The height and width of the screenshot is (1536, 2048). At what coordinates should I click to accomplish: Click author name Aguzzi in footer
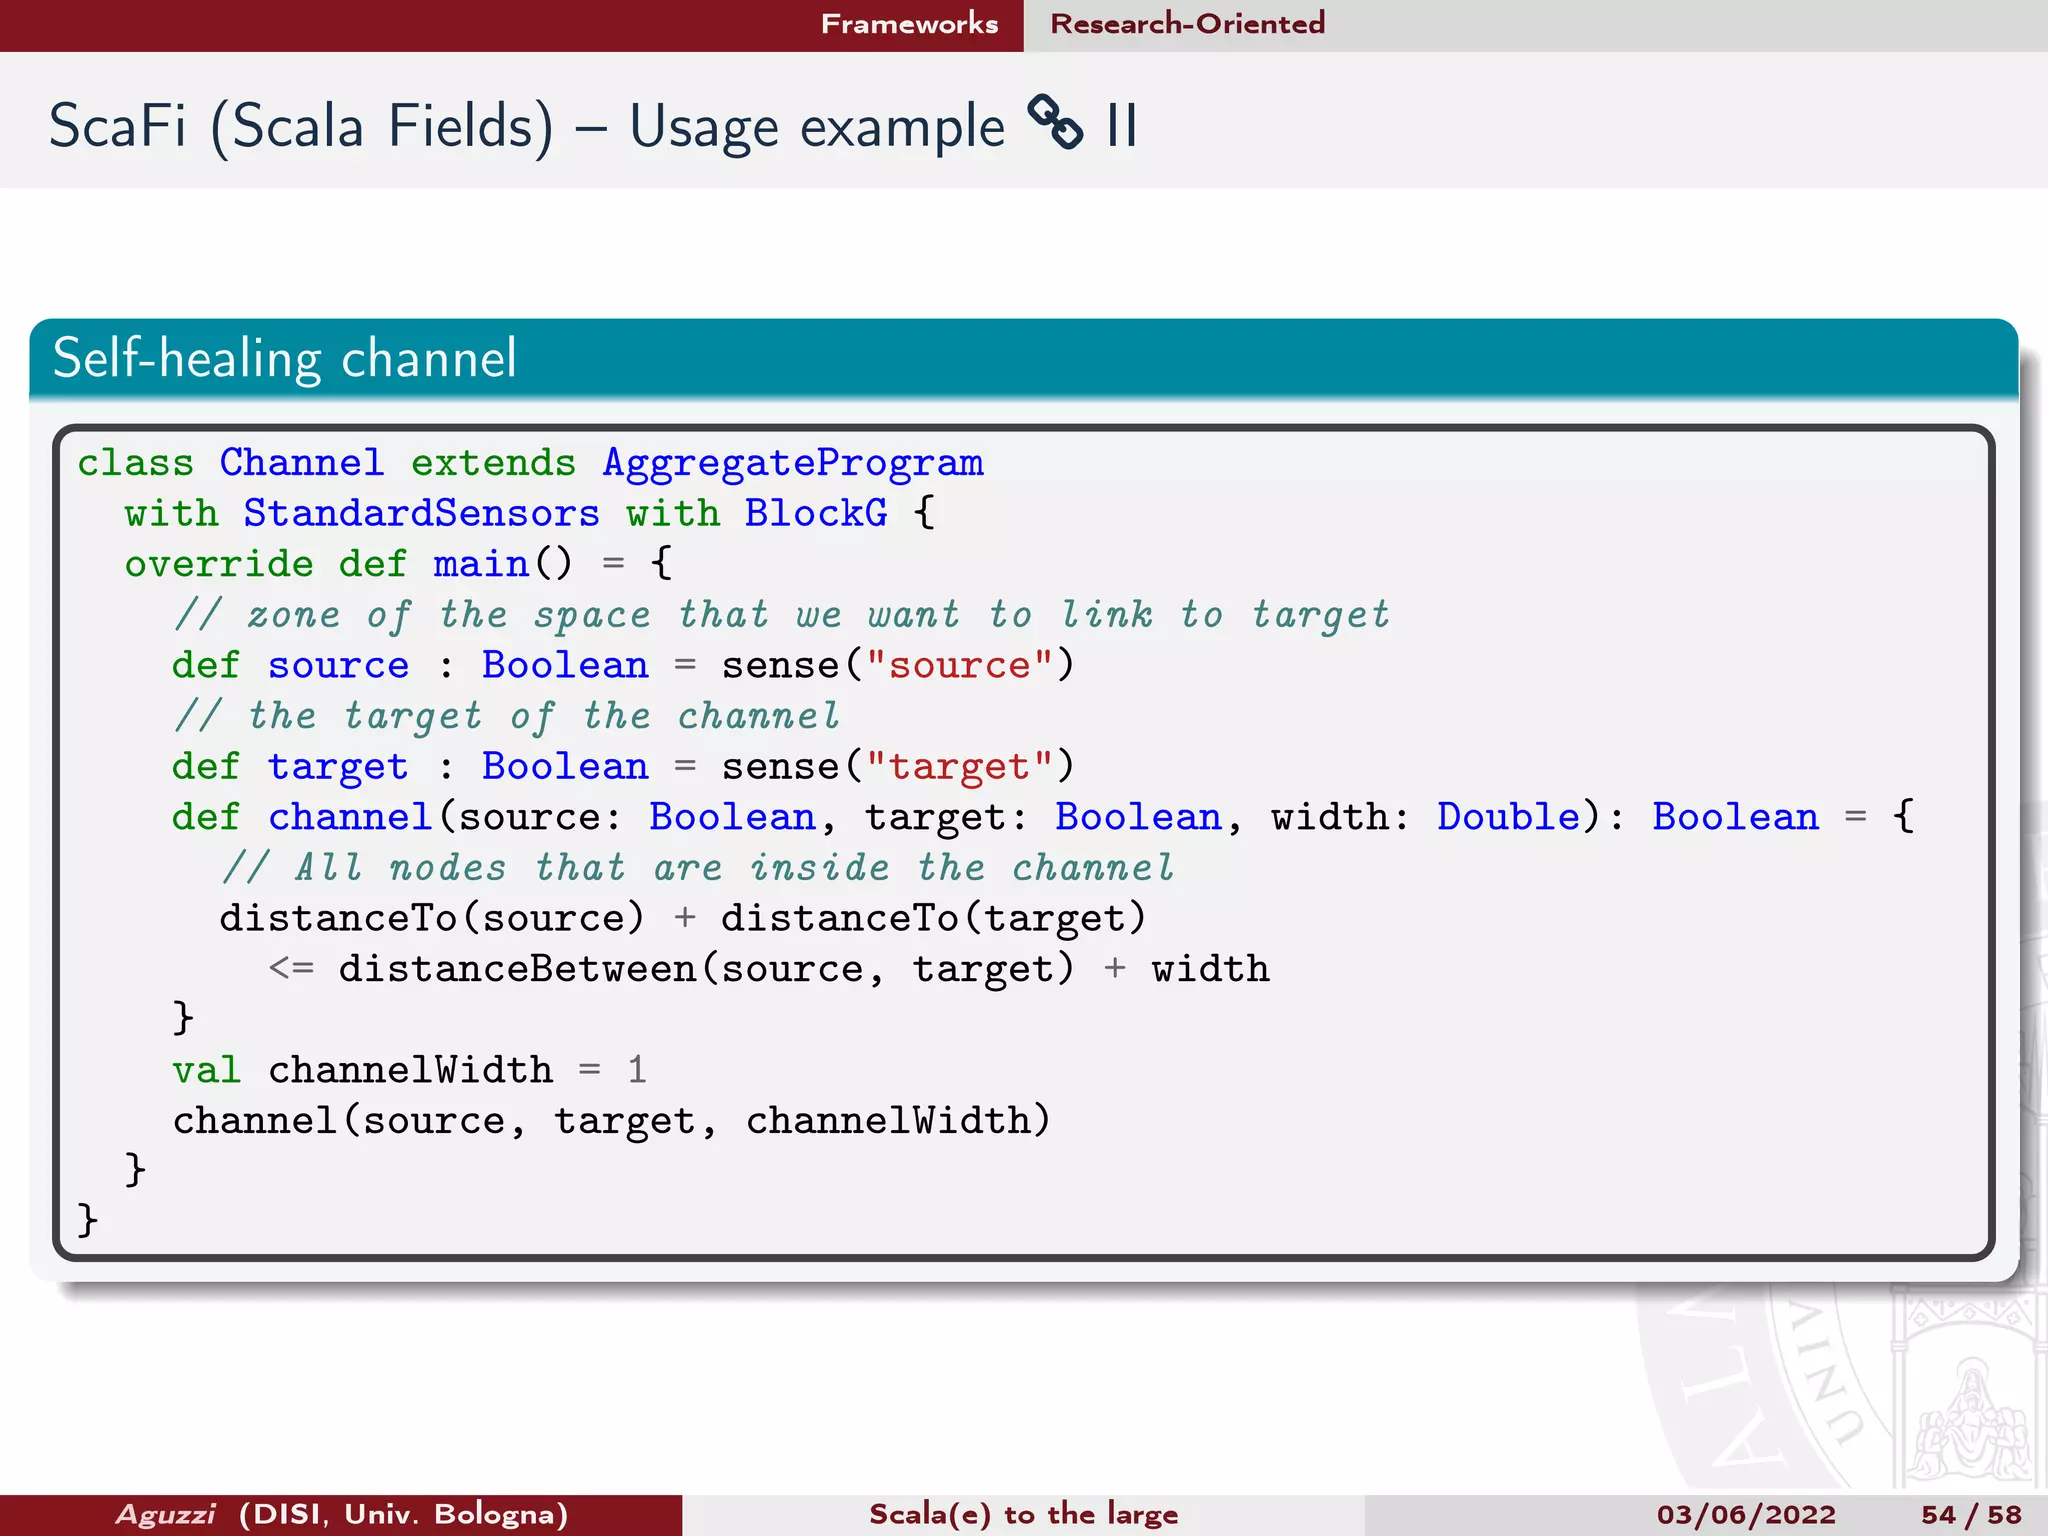(165, 1515)
